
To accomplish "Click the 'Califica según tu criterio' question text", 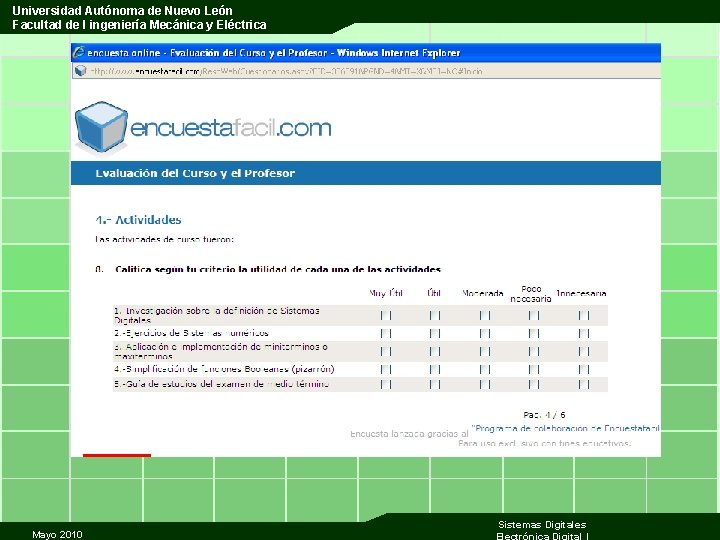I will pos(278,269).
